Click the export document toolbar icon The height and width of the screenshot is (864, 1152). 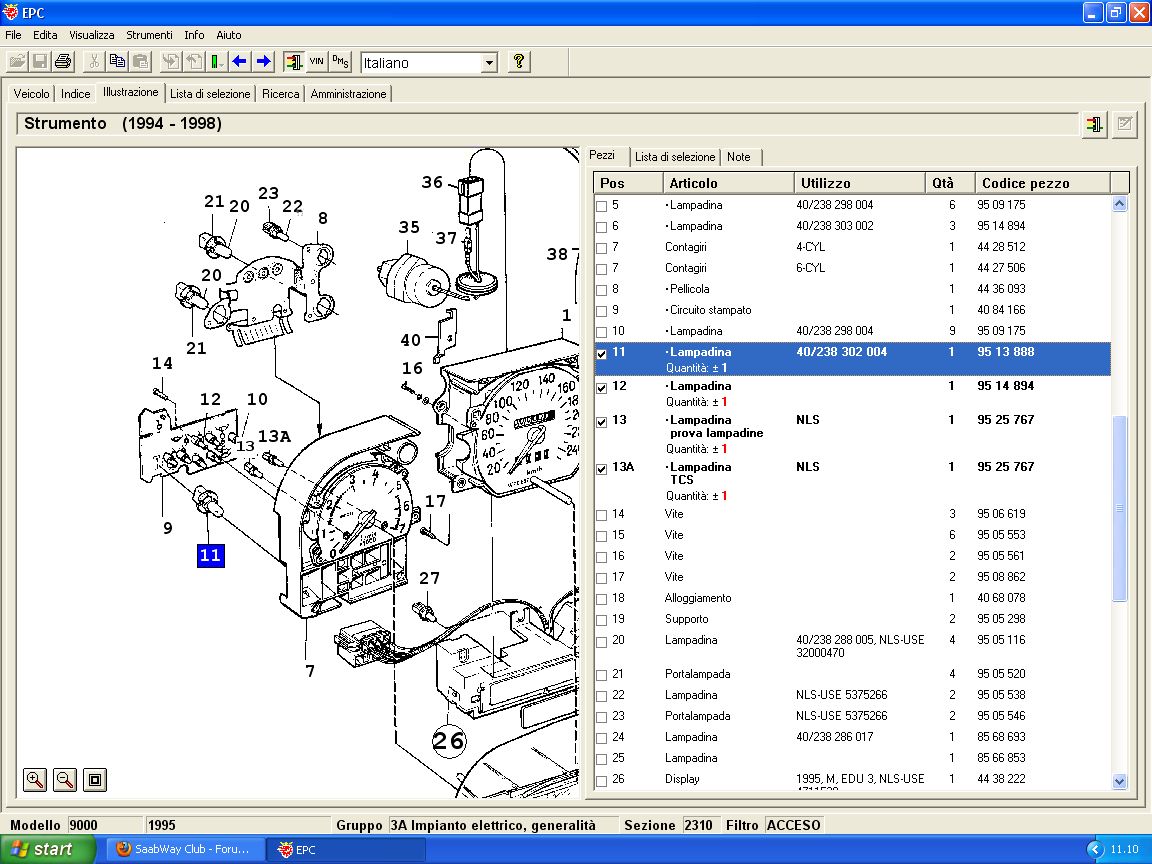coord(194,62)
